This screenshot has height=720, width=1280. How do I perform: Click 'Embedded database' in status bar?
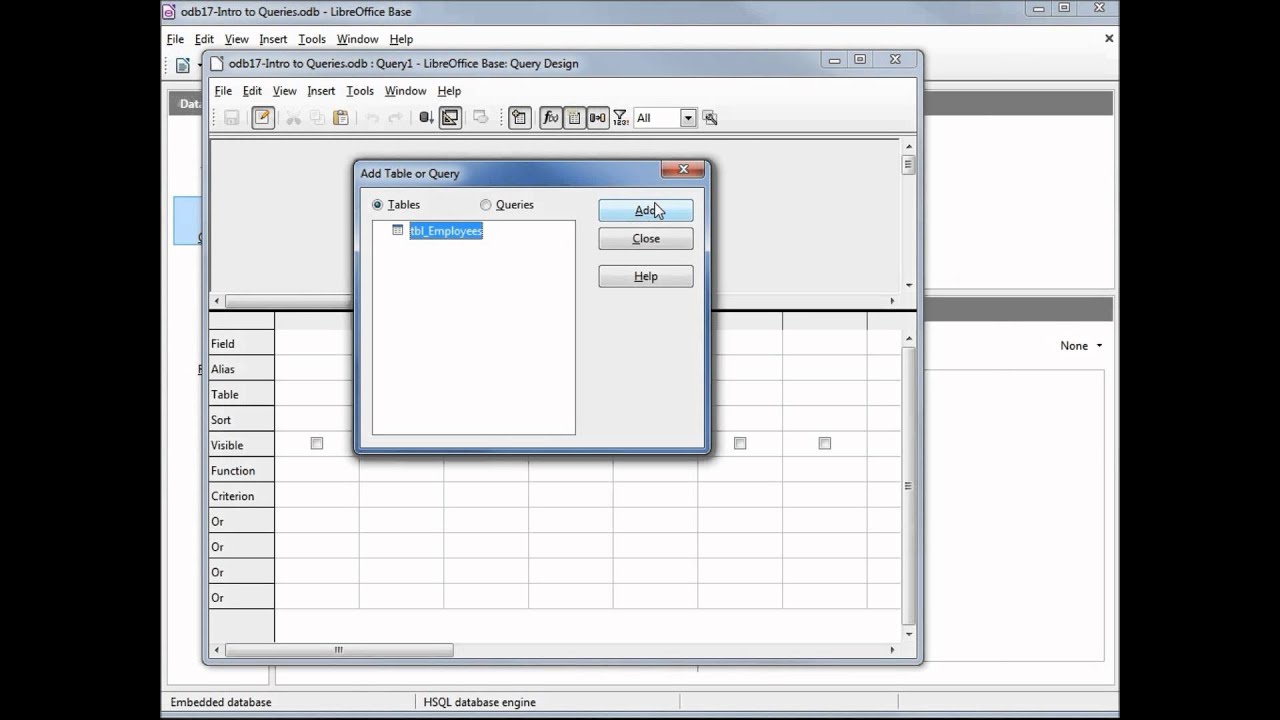(221, 702)
